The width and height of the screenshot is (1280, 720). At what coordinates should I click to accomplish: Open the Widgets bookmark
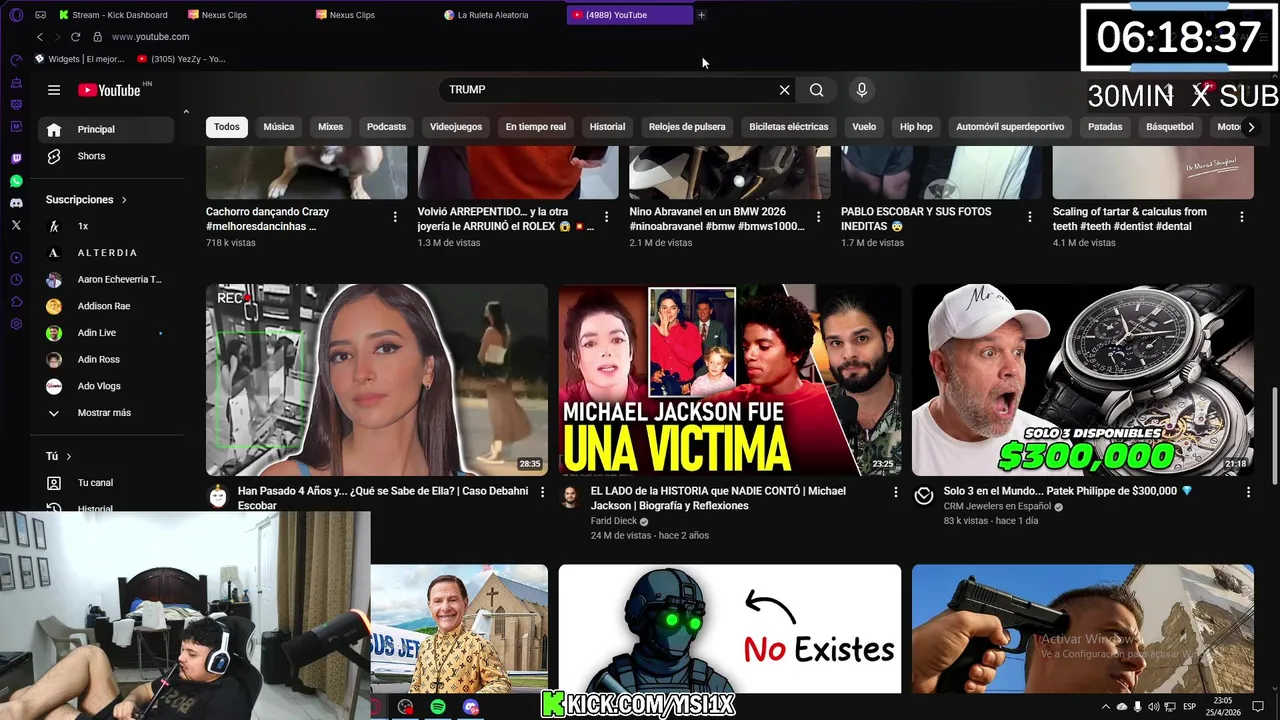point(80,59)
